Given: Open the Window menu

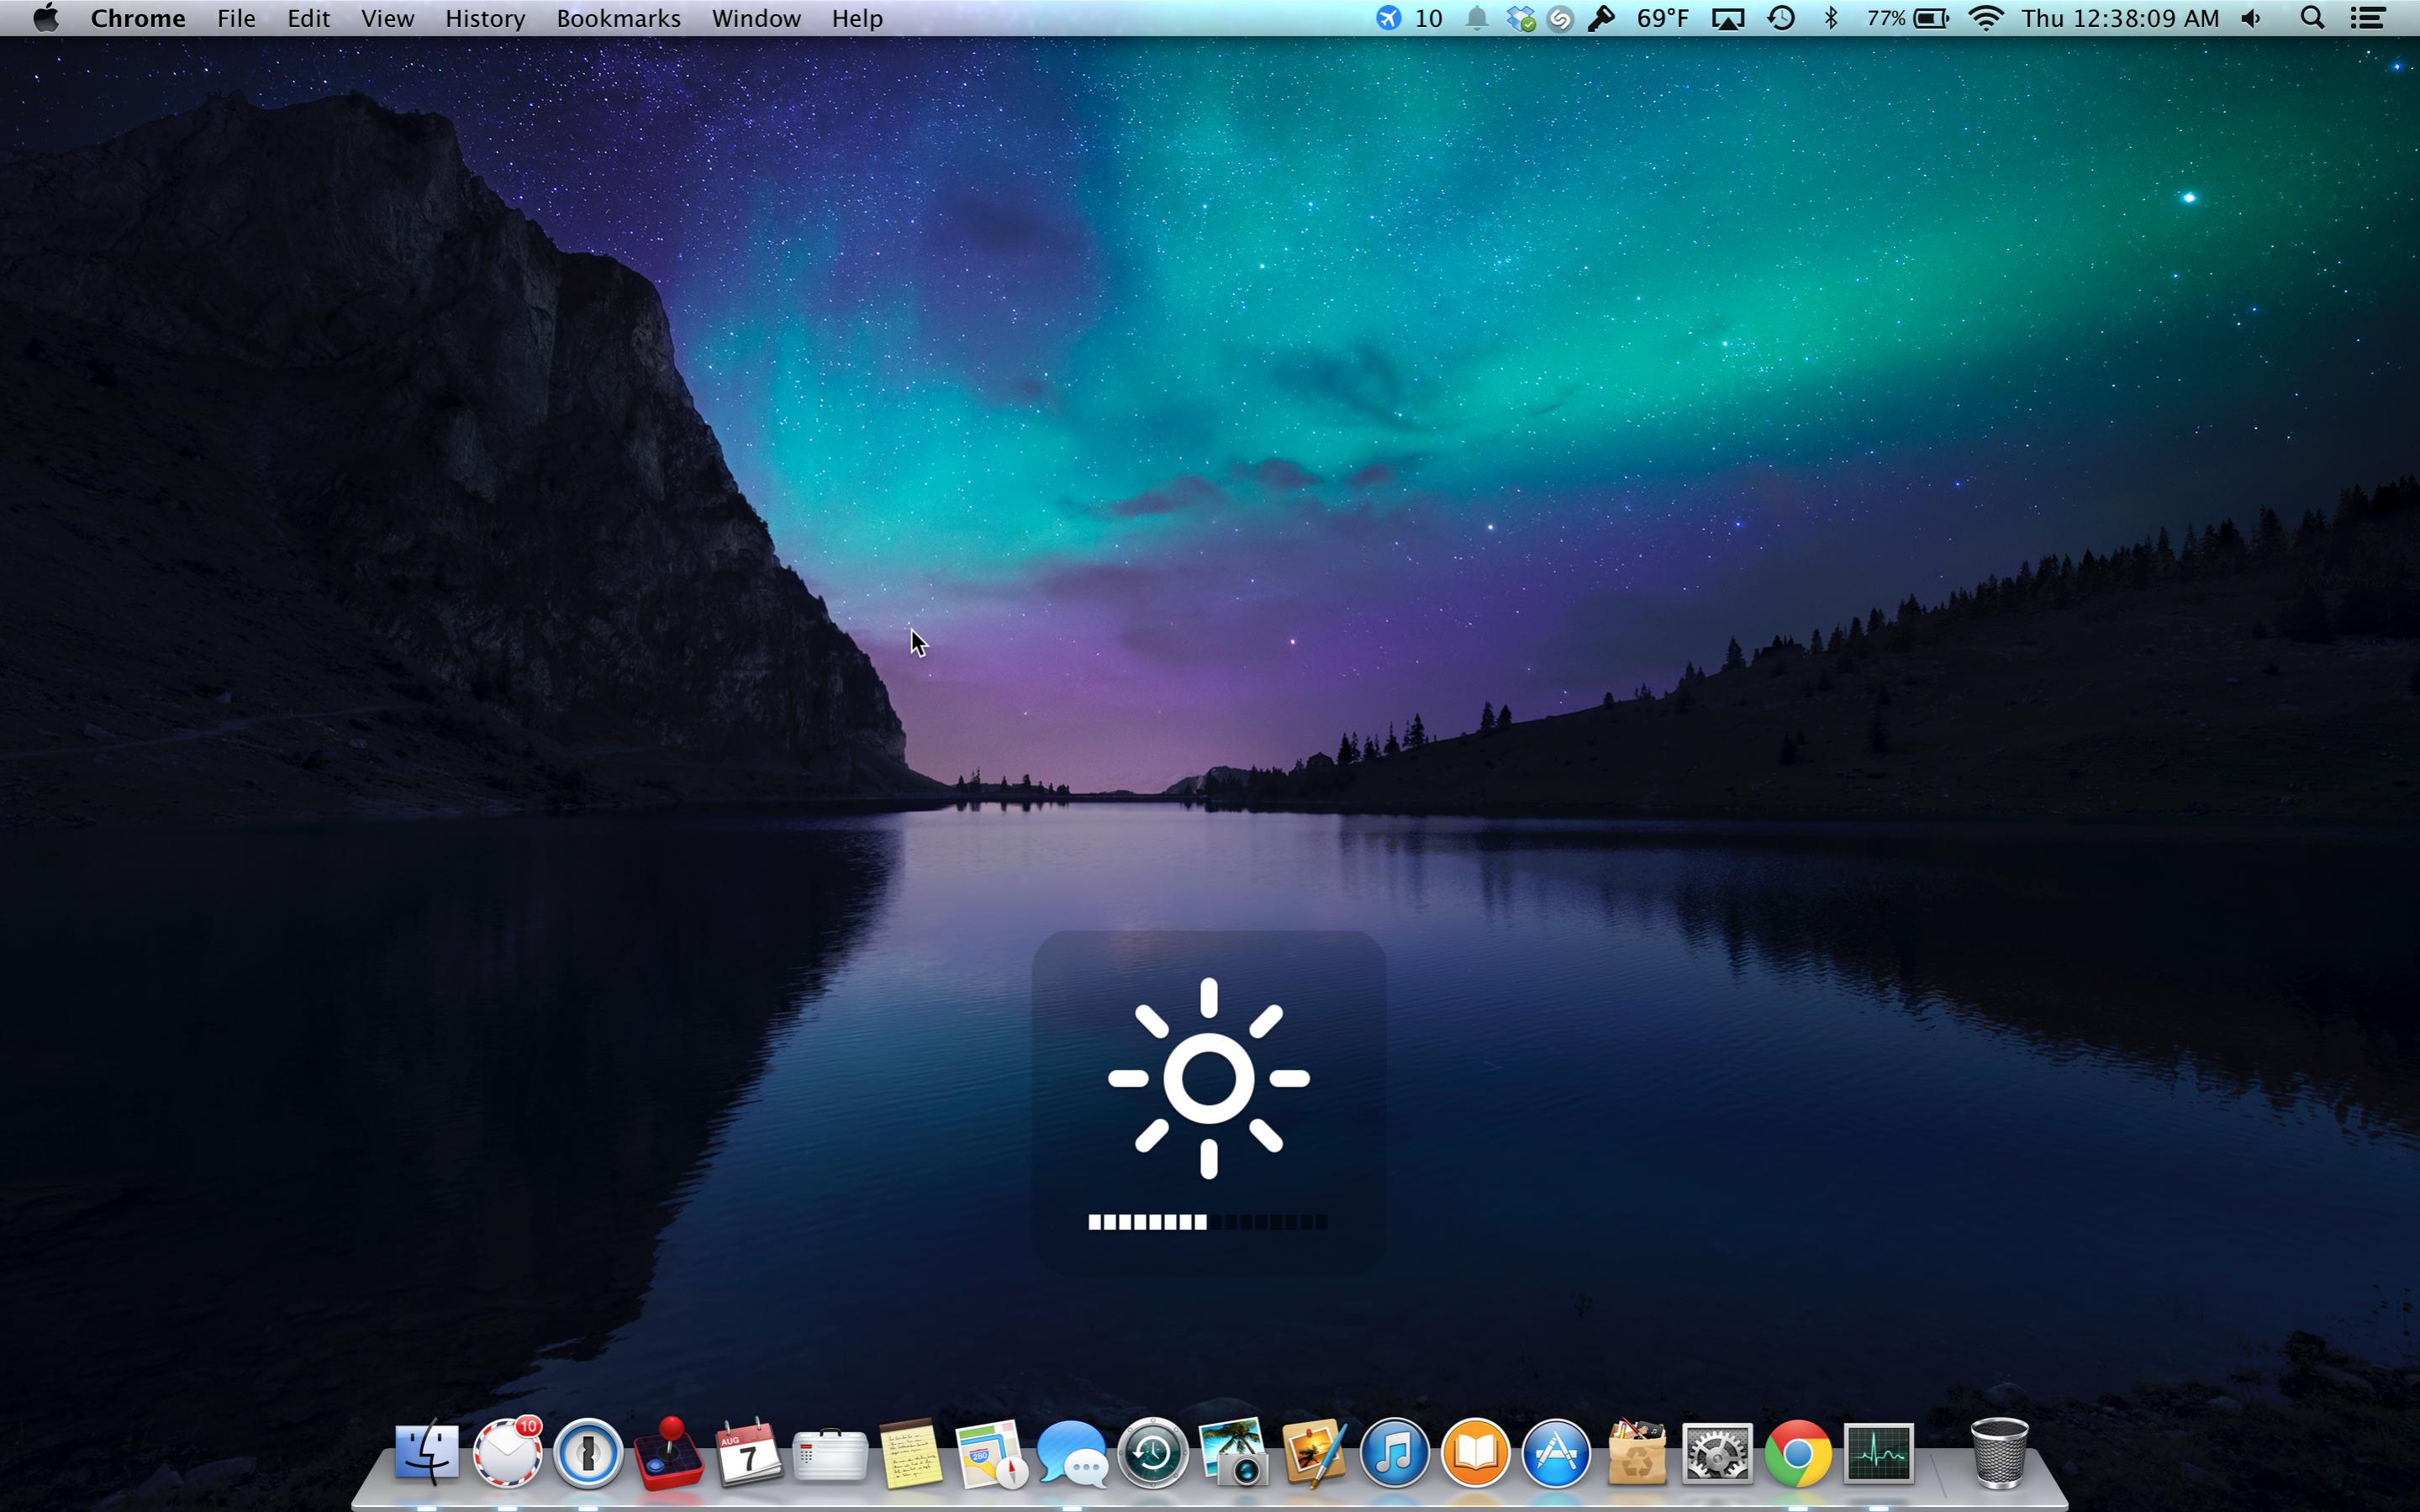Looking at the screenshot, I should coord(756,18).
